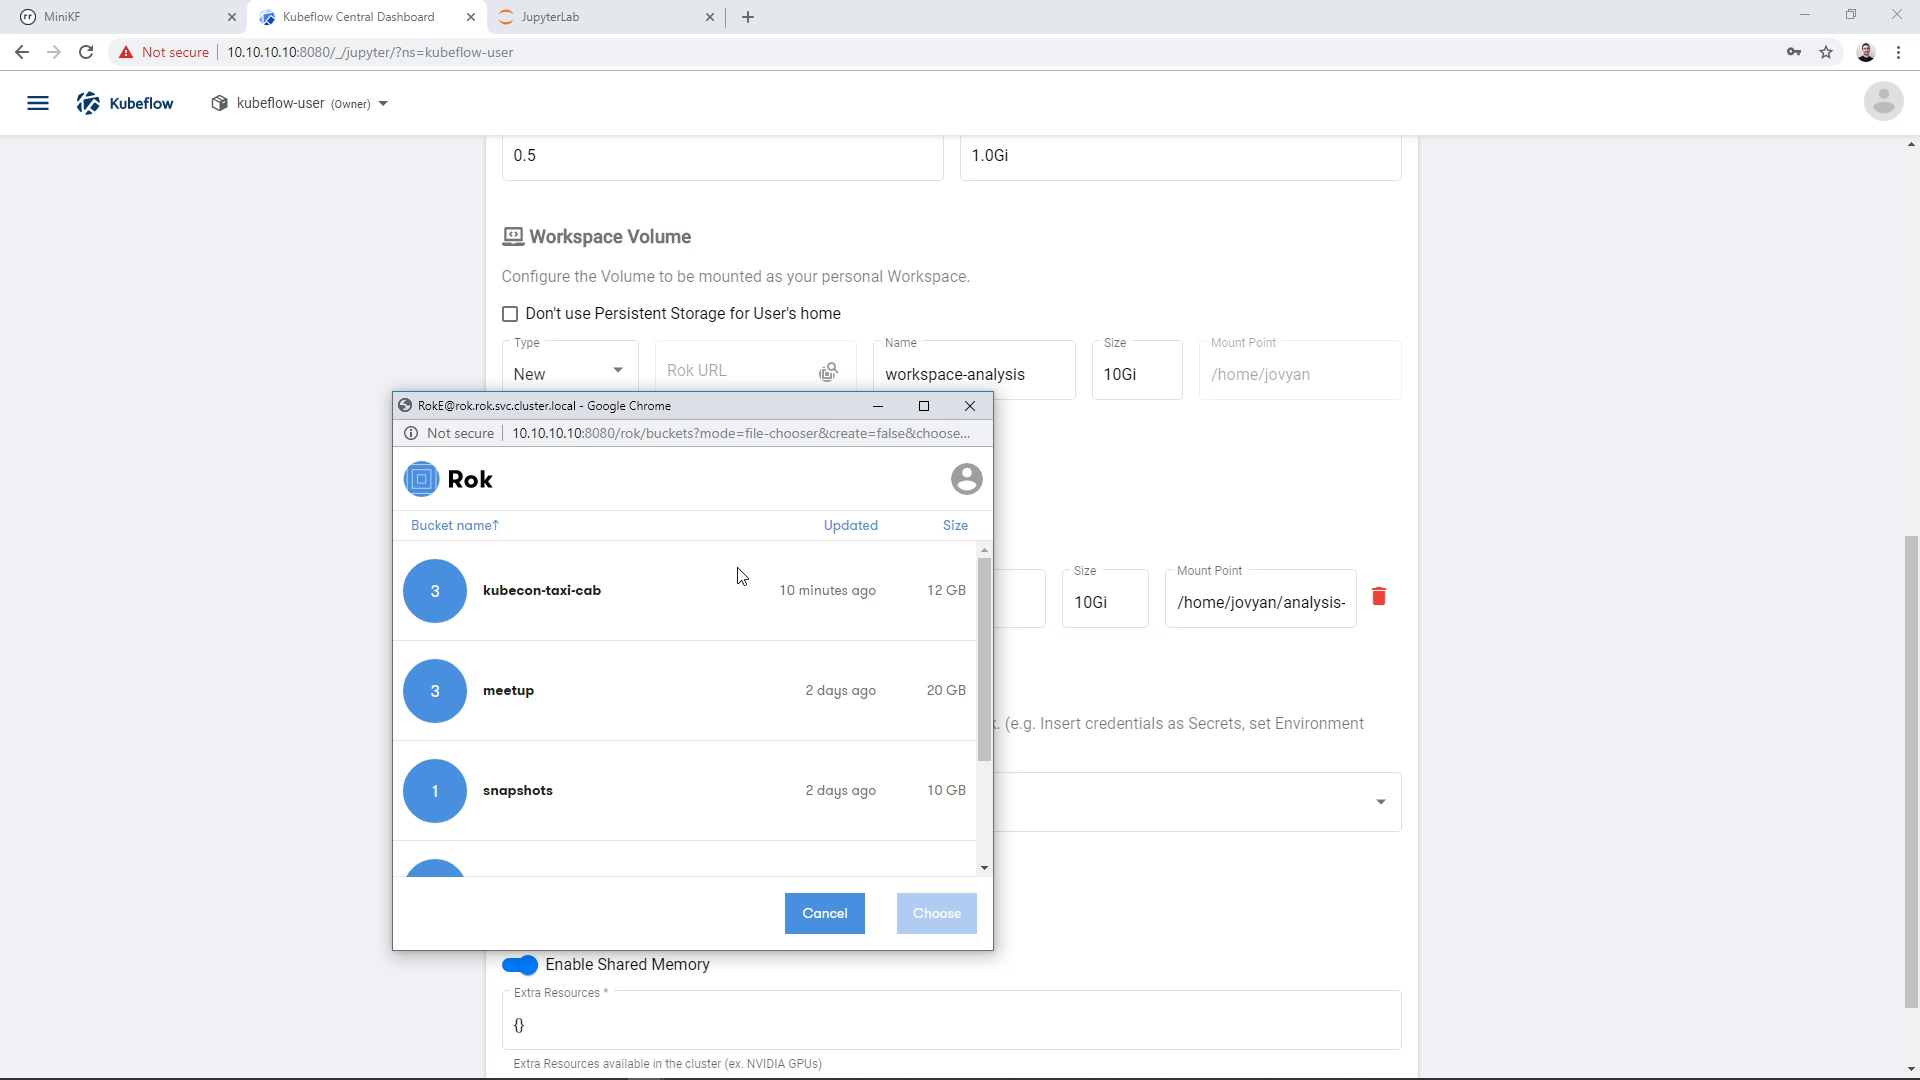Open the snapshots bucket
Screen dimensions: 1920x1080
pos(684,791)
